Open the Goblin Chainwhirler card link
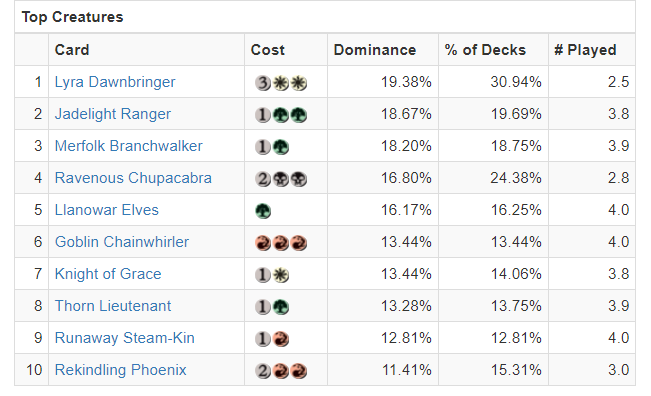Image resolution: width=651 pixels, height=396 pixels. tap(122, 242)
